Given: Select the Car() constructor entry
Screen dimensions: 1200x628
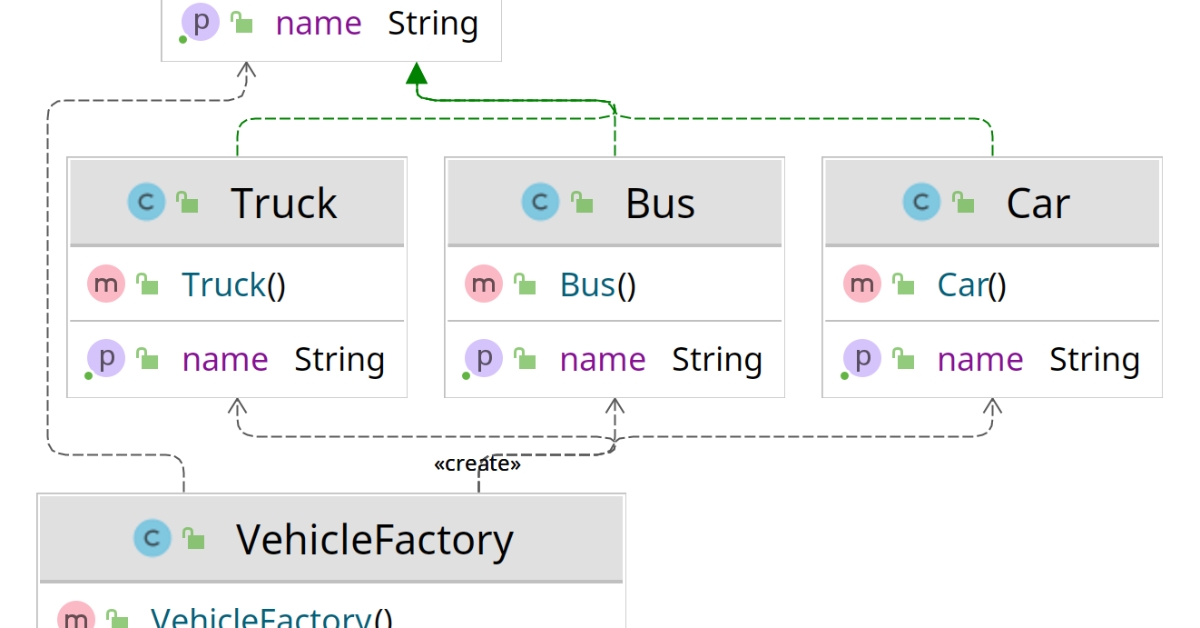Looking at the screenshot, I should (972, 285).
